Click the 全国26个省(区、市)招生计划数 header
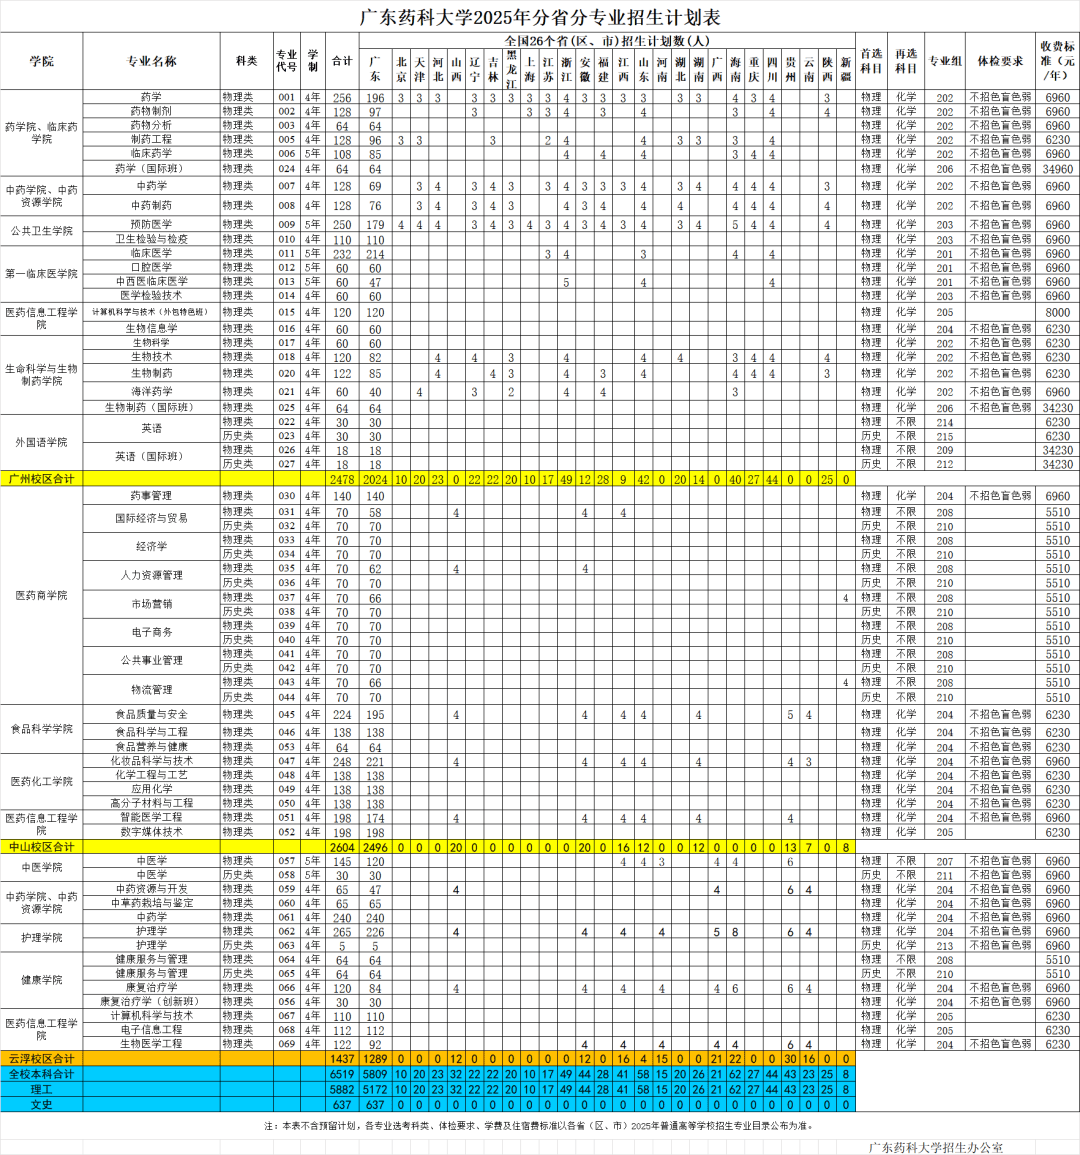The image size is (1080, 1155). tap(606, 41)
